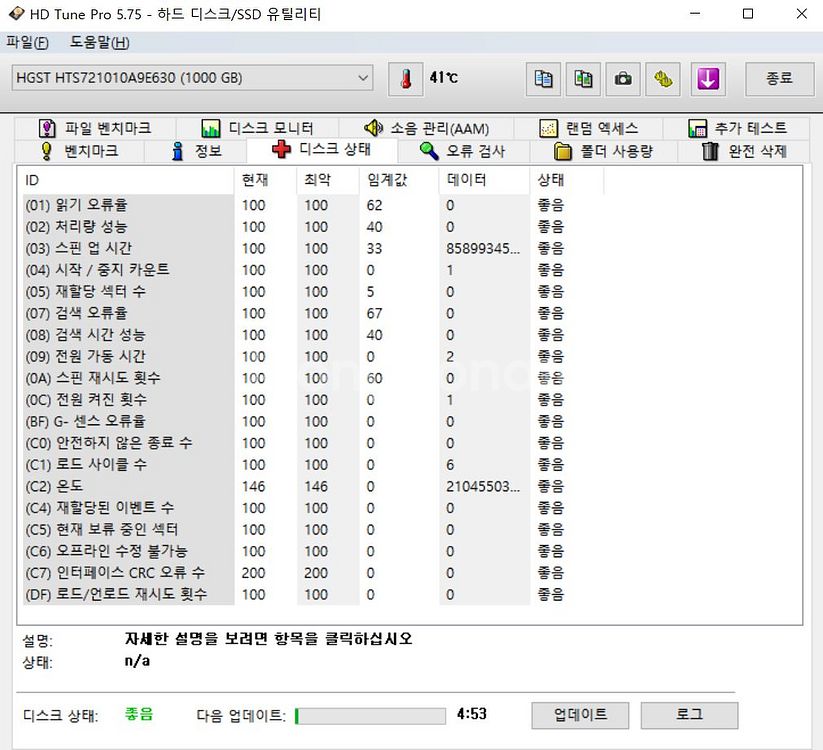Select the (08) 검색 시간 성능 row
823x750 pixels.
click(313, 335)
